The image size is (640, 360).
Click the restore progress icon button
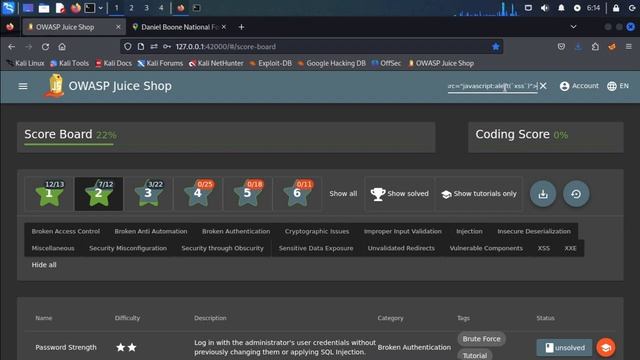tap(576, 194)
